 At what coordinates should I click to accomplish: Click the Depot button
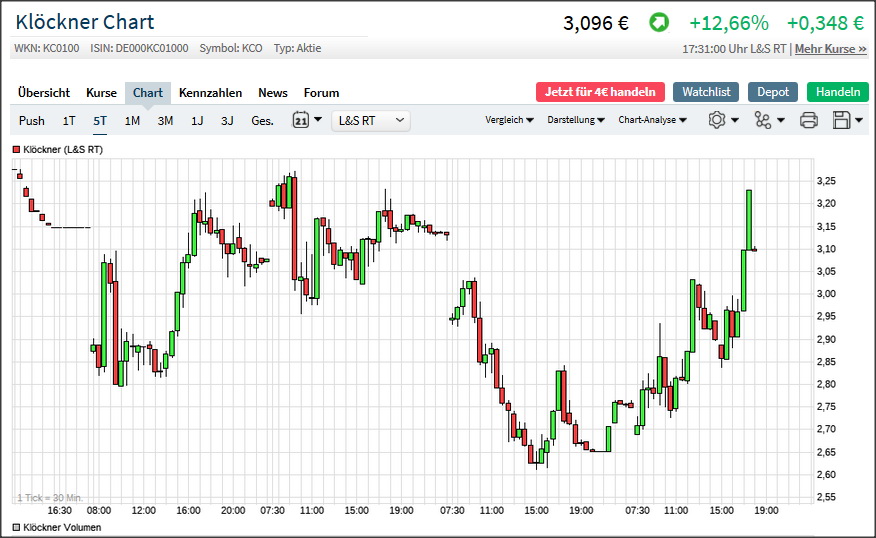(773, 92)
